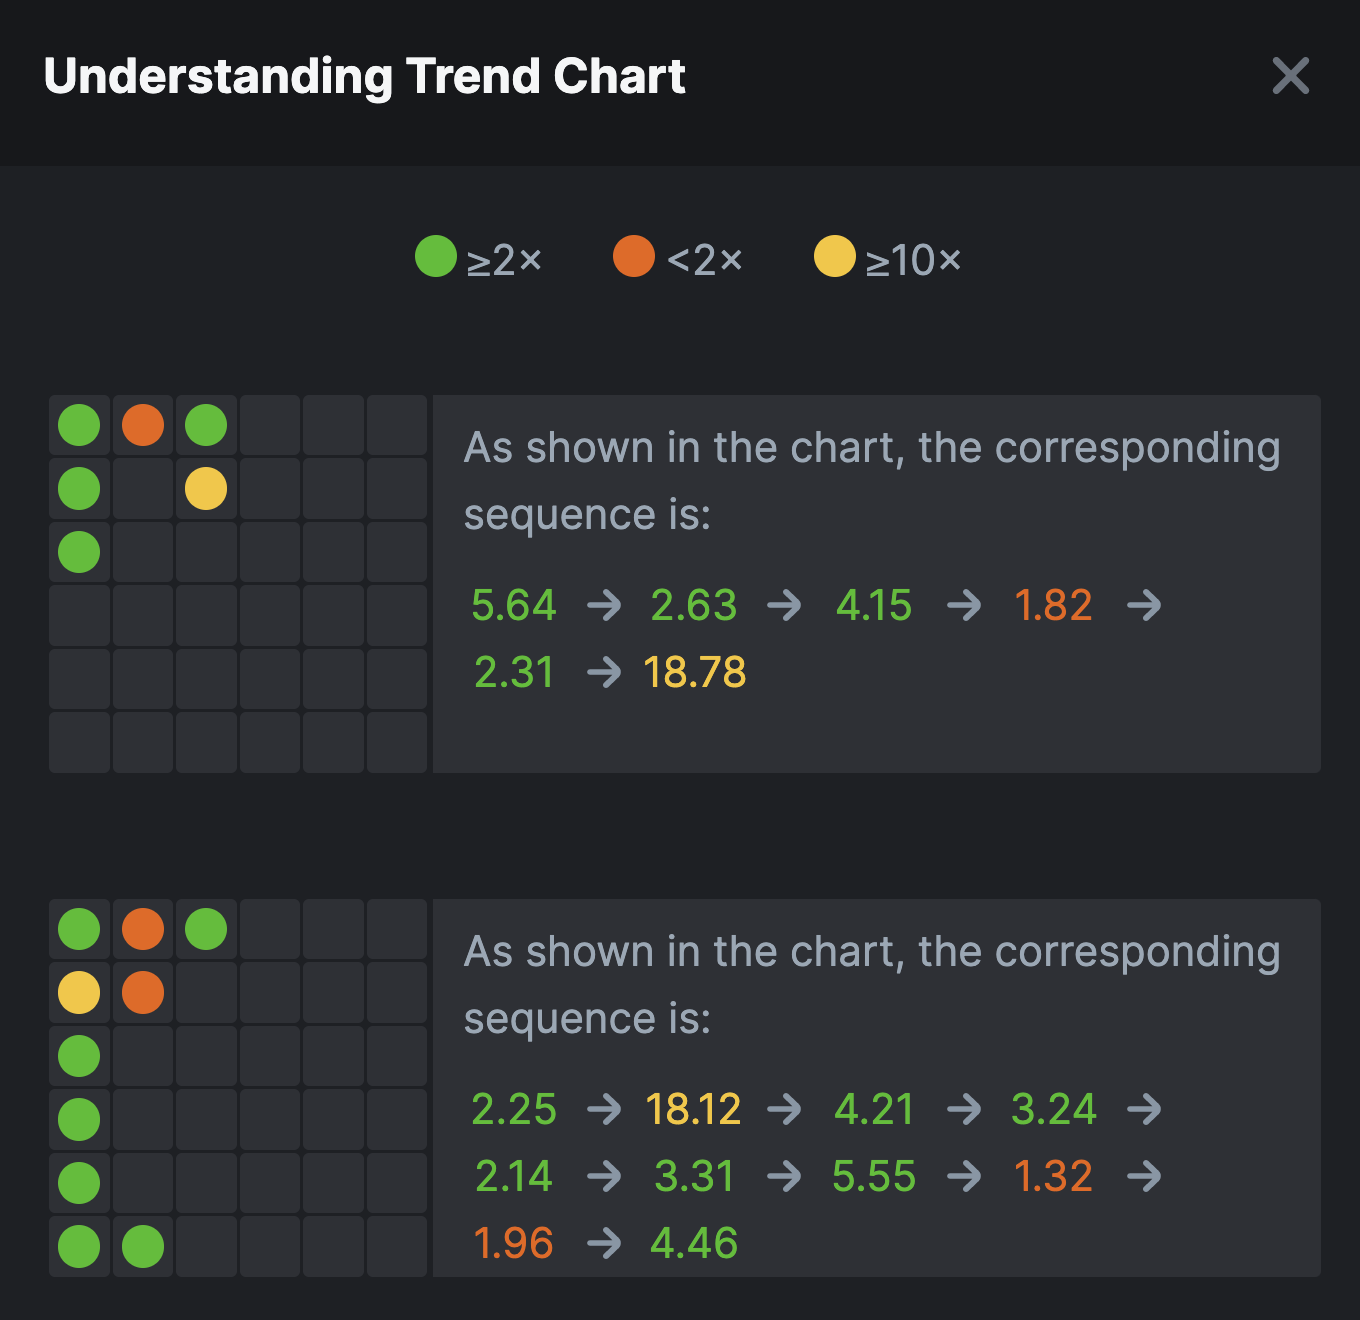Click the 18.12 yellow value
Image resolution: width=1360 pixels, height=1320 pixels.
pos(693,1110)
